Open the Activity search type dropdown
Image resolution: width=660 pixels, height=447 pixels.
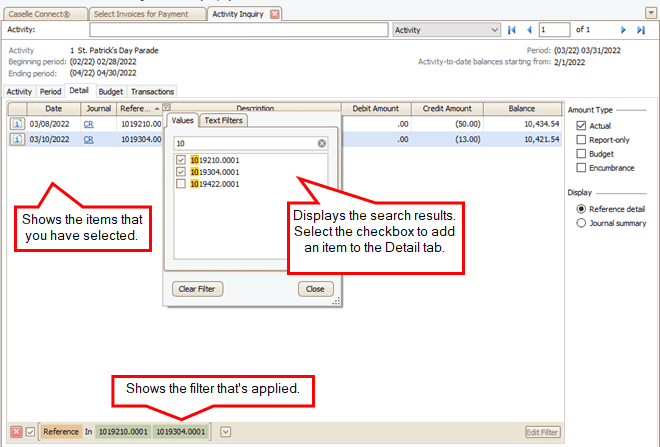coord(494,30)
